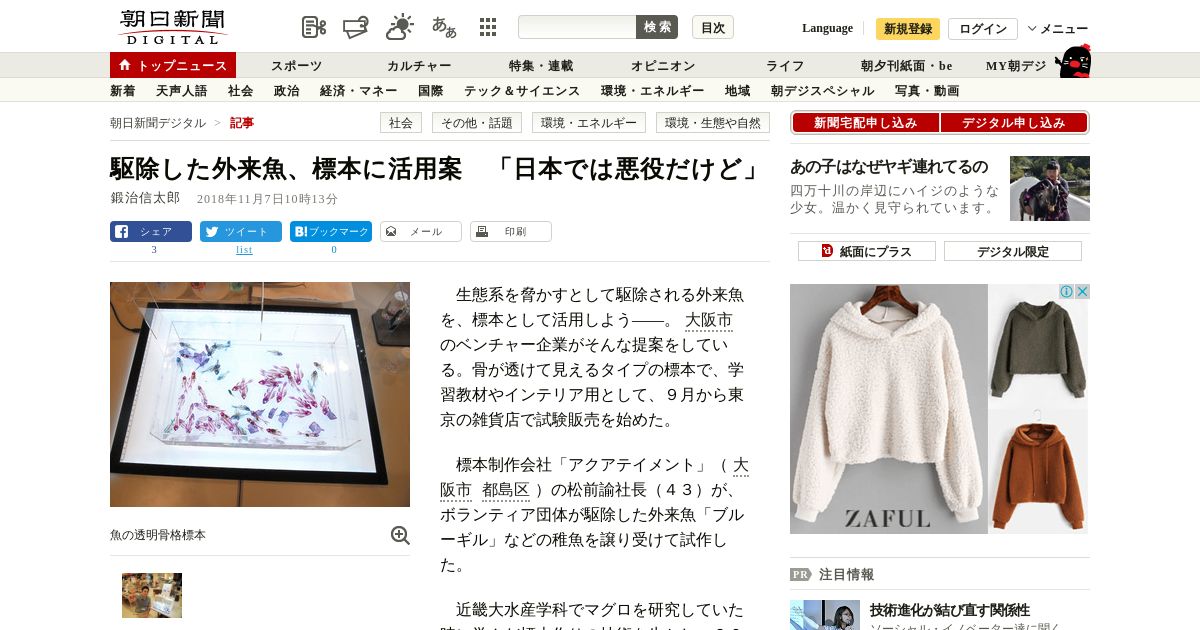Screen dimensions: 1200x630
Task: Open the megaphone announcements icon
Action: [x=356, y=27]
